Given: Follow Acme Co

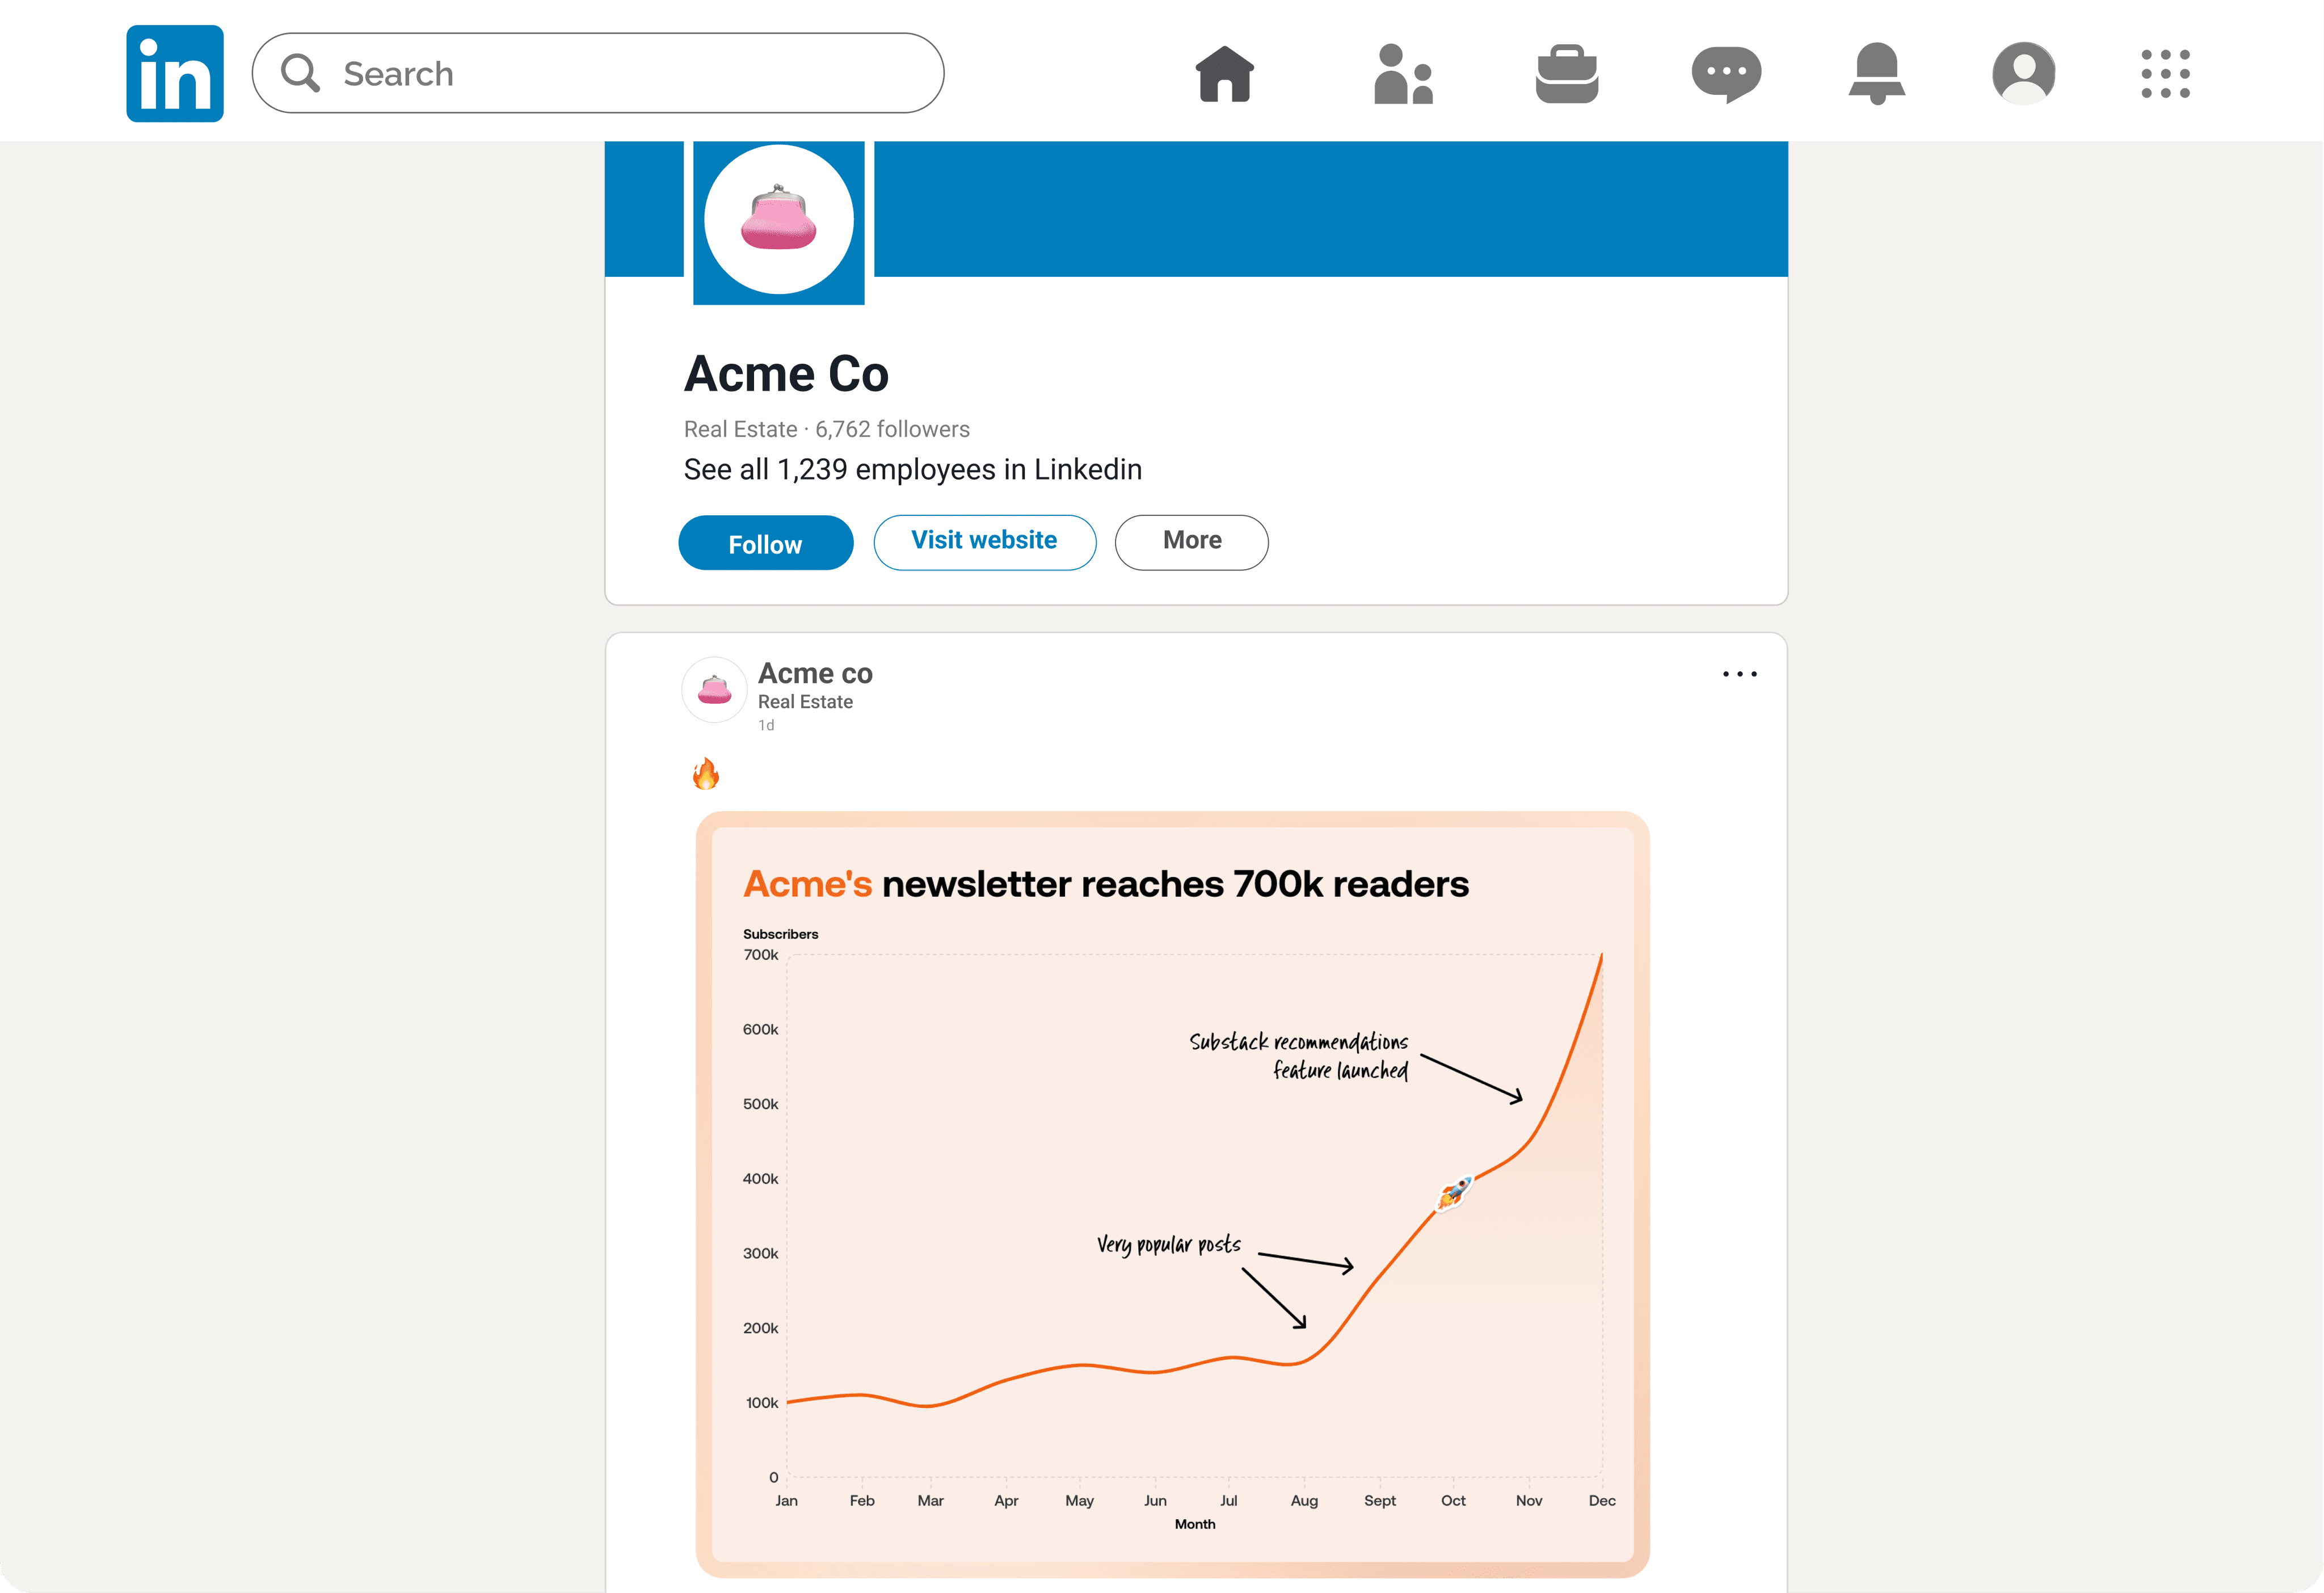Looking at the screenshot, I should pyautogui.click(x=765, y=543).
